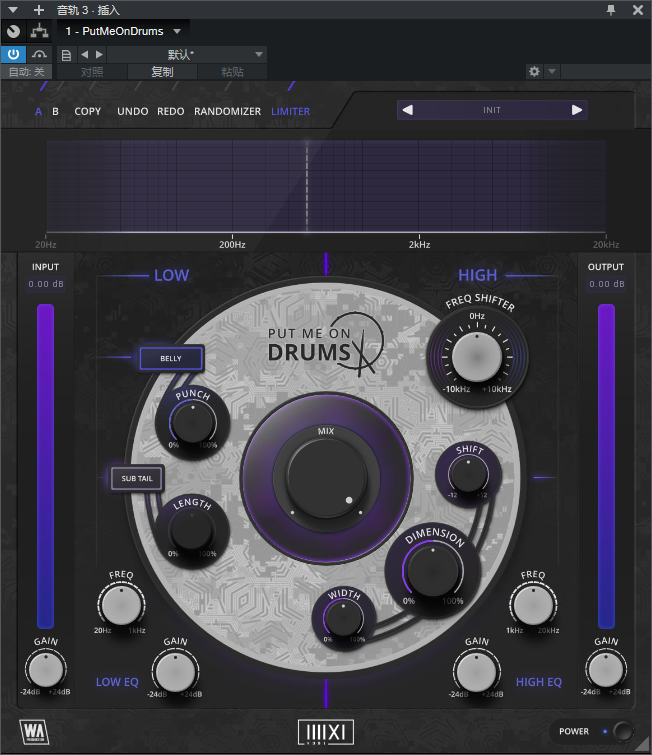Click the INPUT 0.00 dB value field
652x755 pixels.
(x=46, y=284)
